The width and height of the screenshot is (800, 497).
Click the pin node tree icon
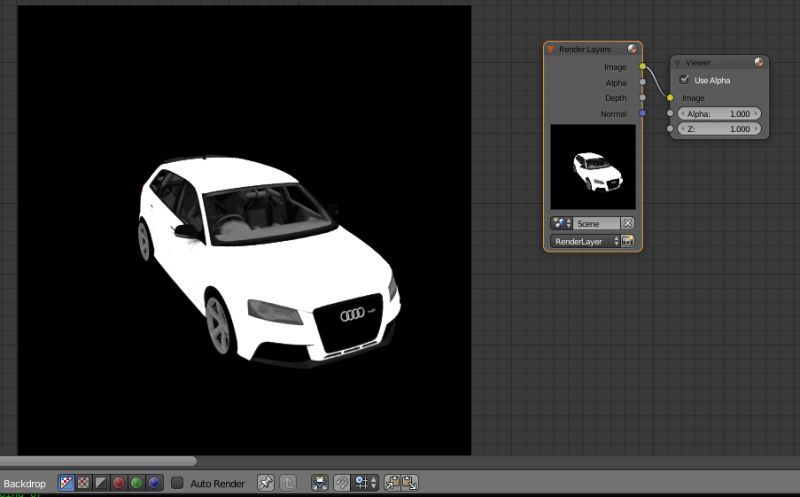coord(265,483)
